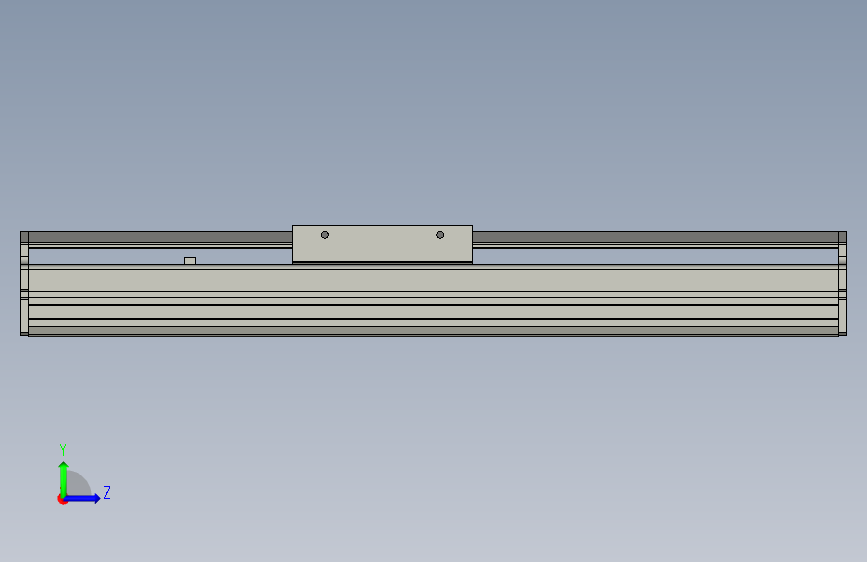Click the red origin dot of the triad
The image size is (867, 562).
click(x=62, y=500)
